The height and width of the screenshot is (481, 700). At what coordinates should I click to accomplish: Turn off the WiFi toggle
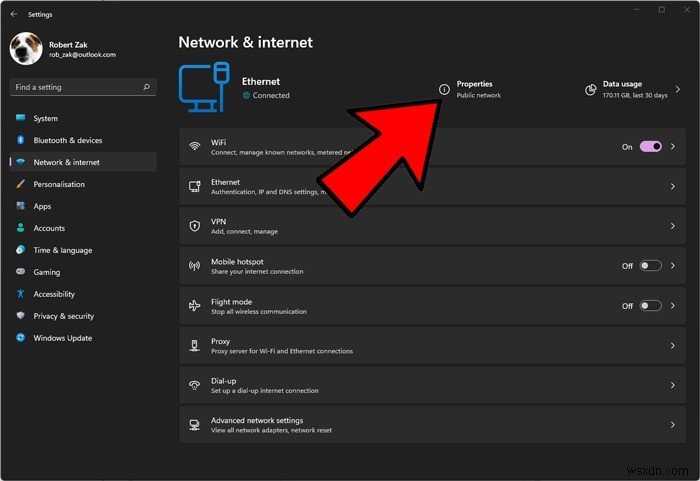[x=650, y=146]
